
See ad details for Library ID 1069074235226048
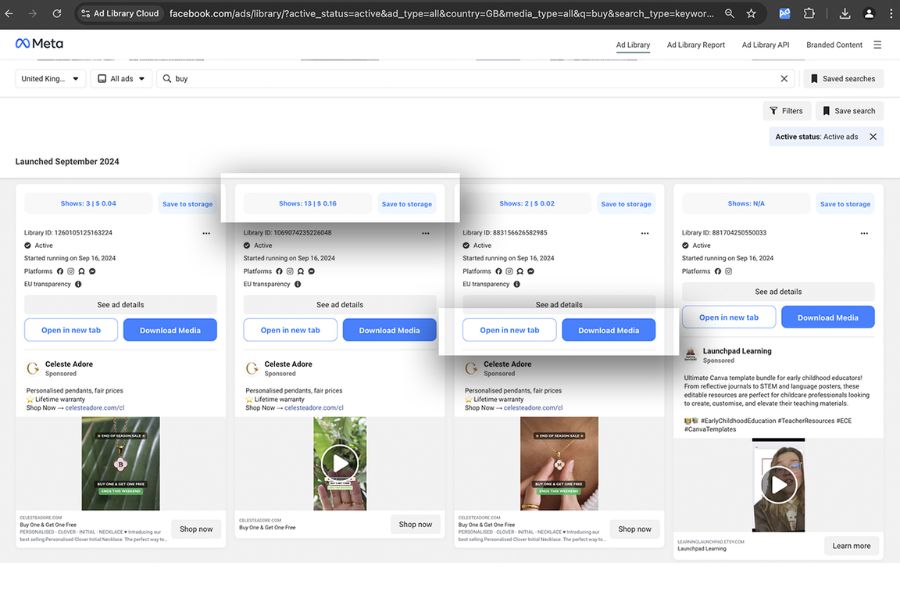340,304
